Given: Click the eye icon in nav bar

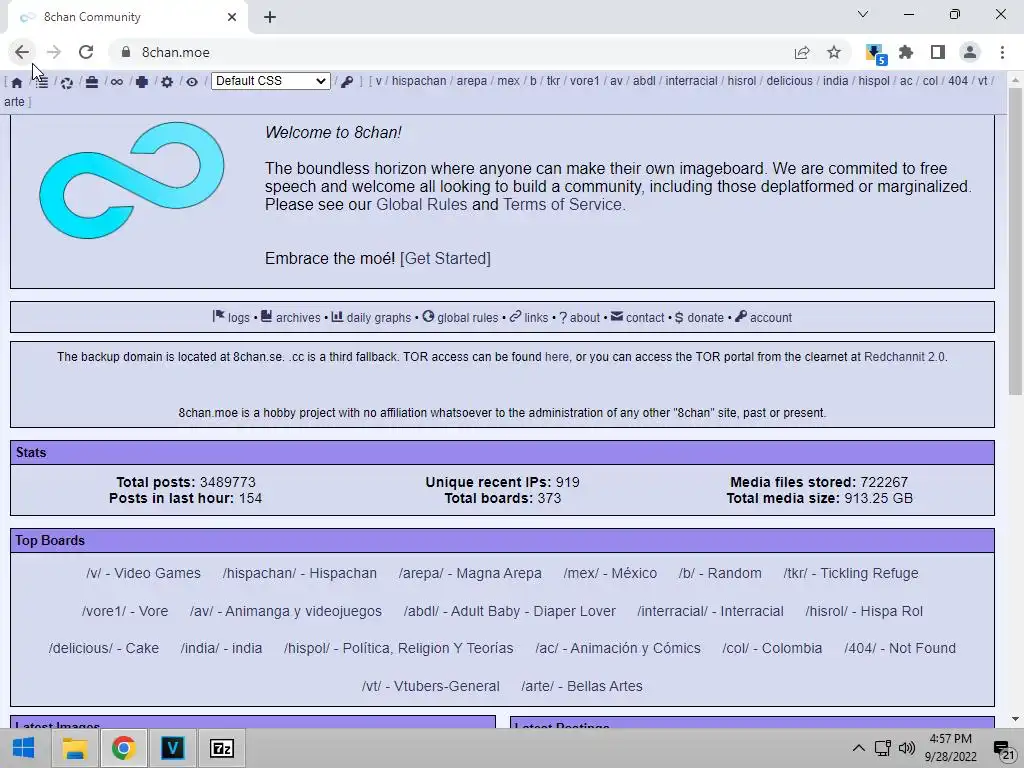Looking at the screenshot, I should tap(192, 82).
